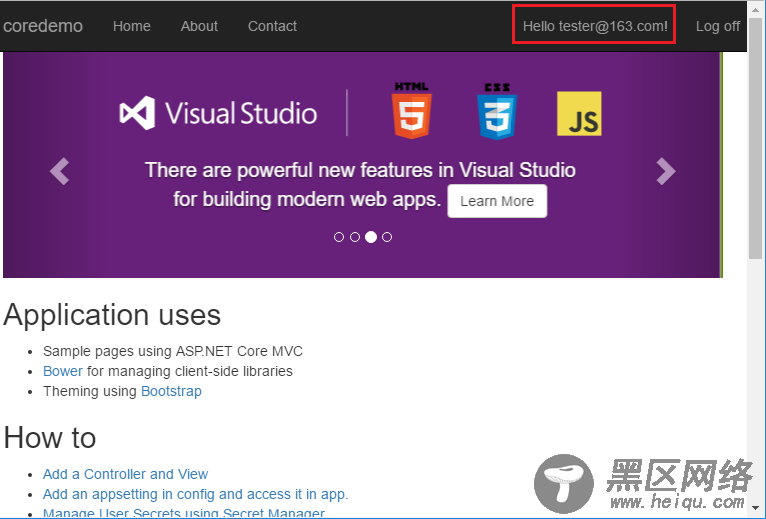Click the vertical scrollbar thumb
The image size is (766, 519).
pos(756,137)
